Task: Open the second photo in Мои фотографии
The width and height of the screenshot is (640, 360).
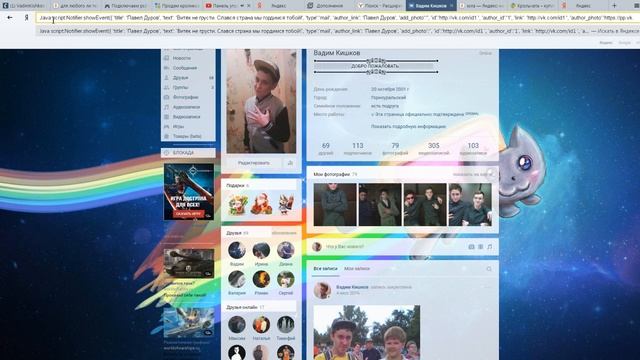Action: click(380, 204)
